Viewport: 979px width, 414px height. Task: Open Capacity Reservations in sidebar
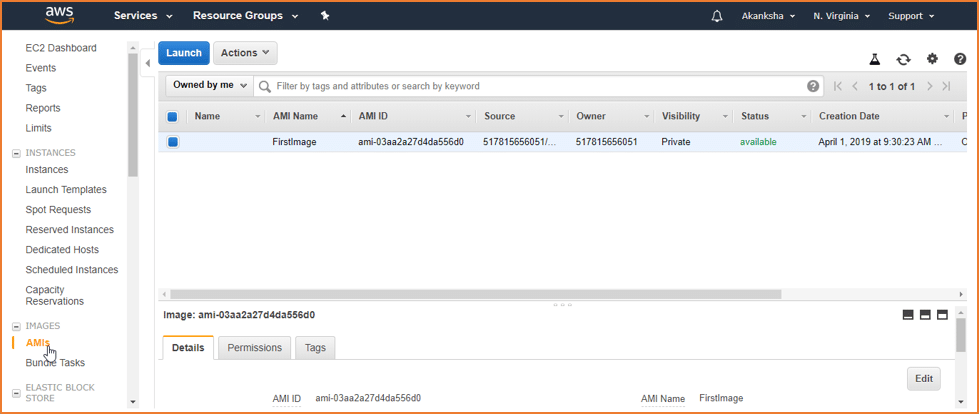[54, 295]
